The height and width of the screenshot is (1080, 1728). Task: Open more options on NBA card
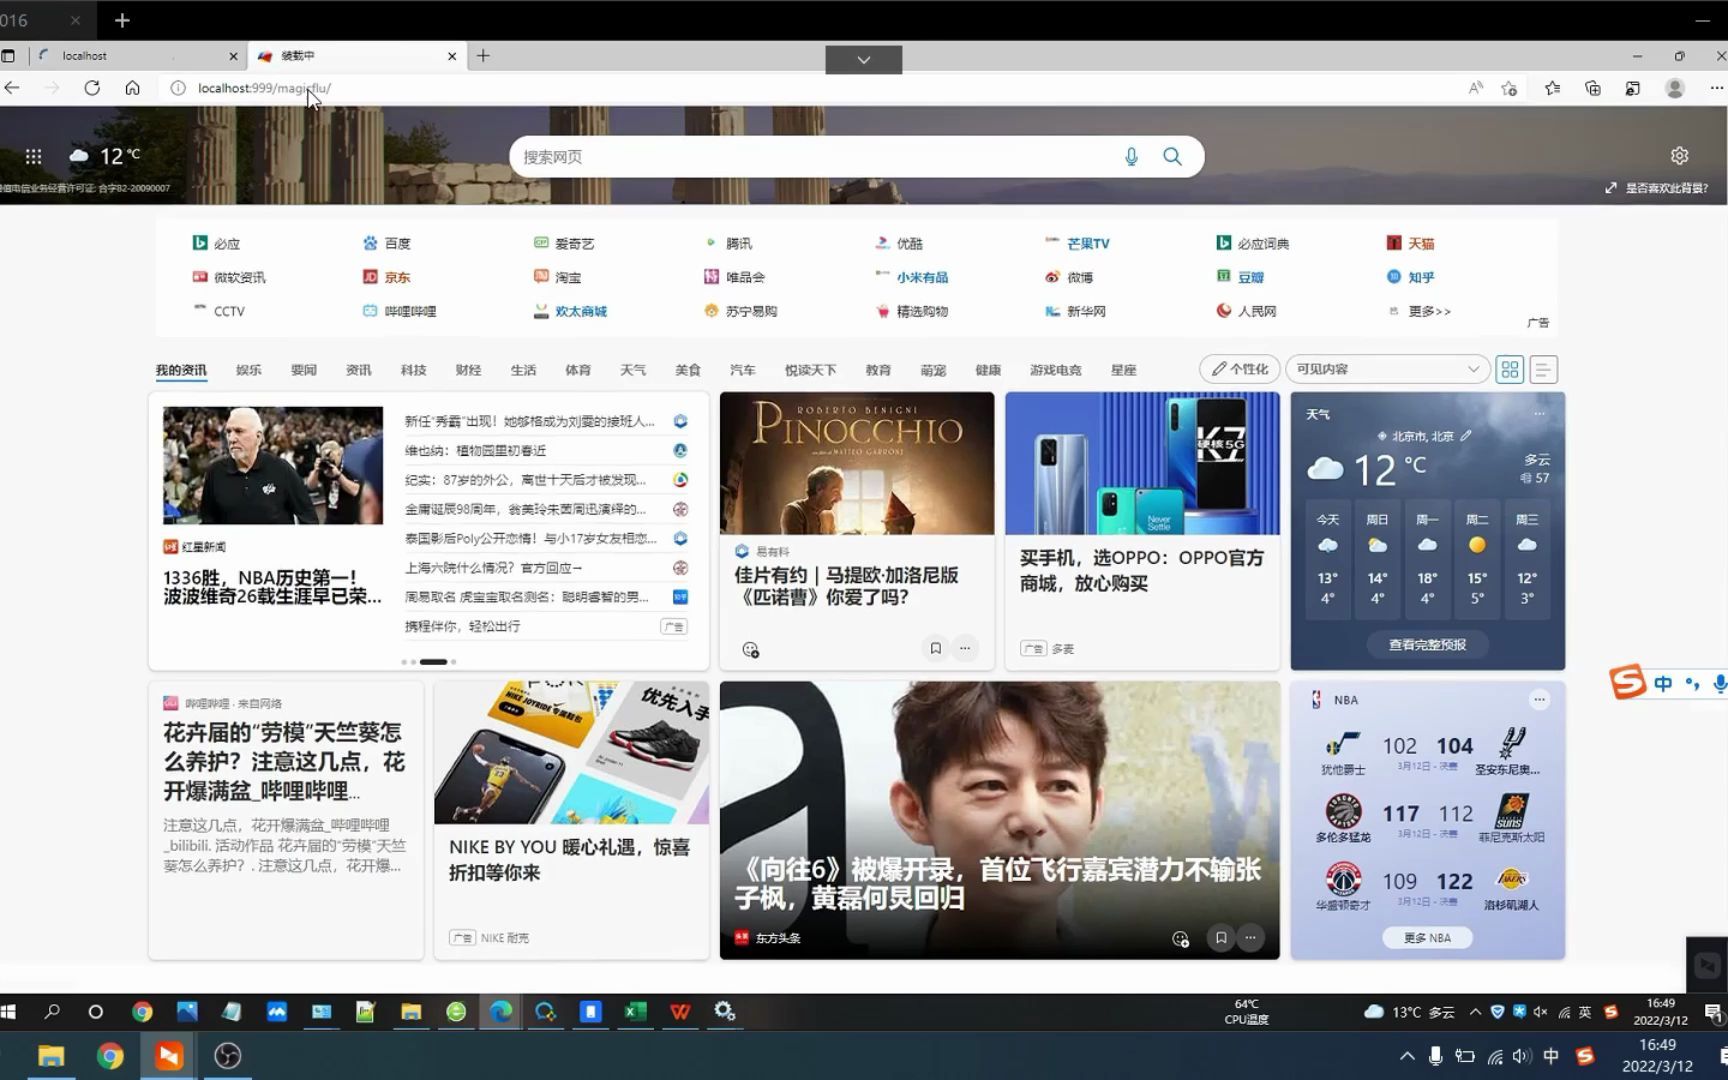(1539, 700)
